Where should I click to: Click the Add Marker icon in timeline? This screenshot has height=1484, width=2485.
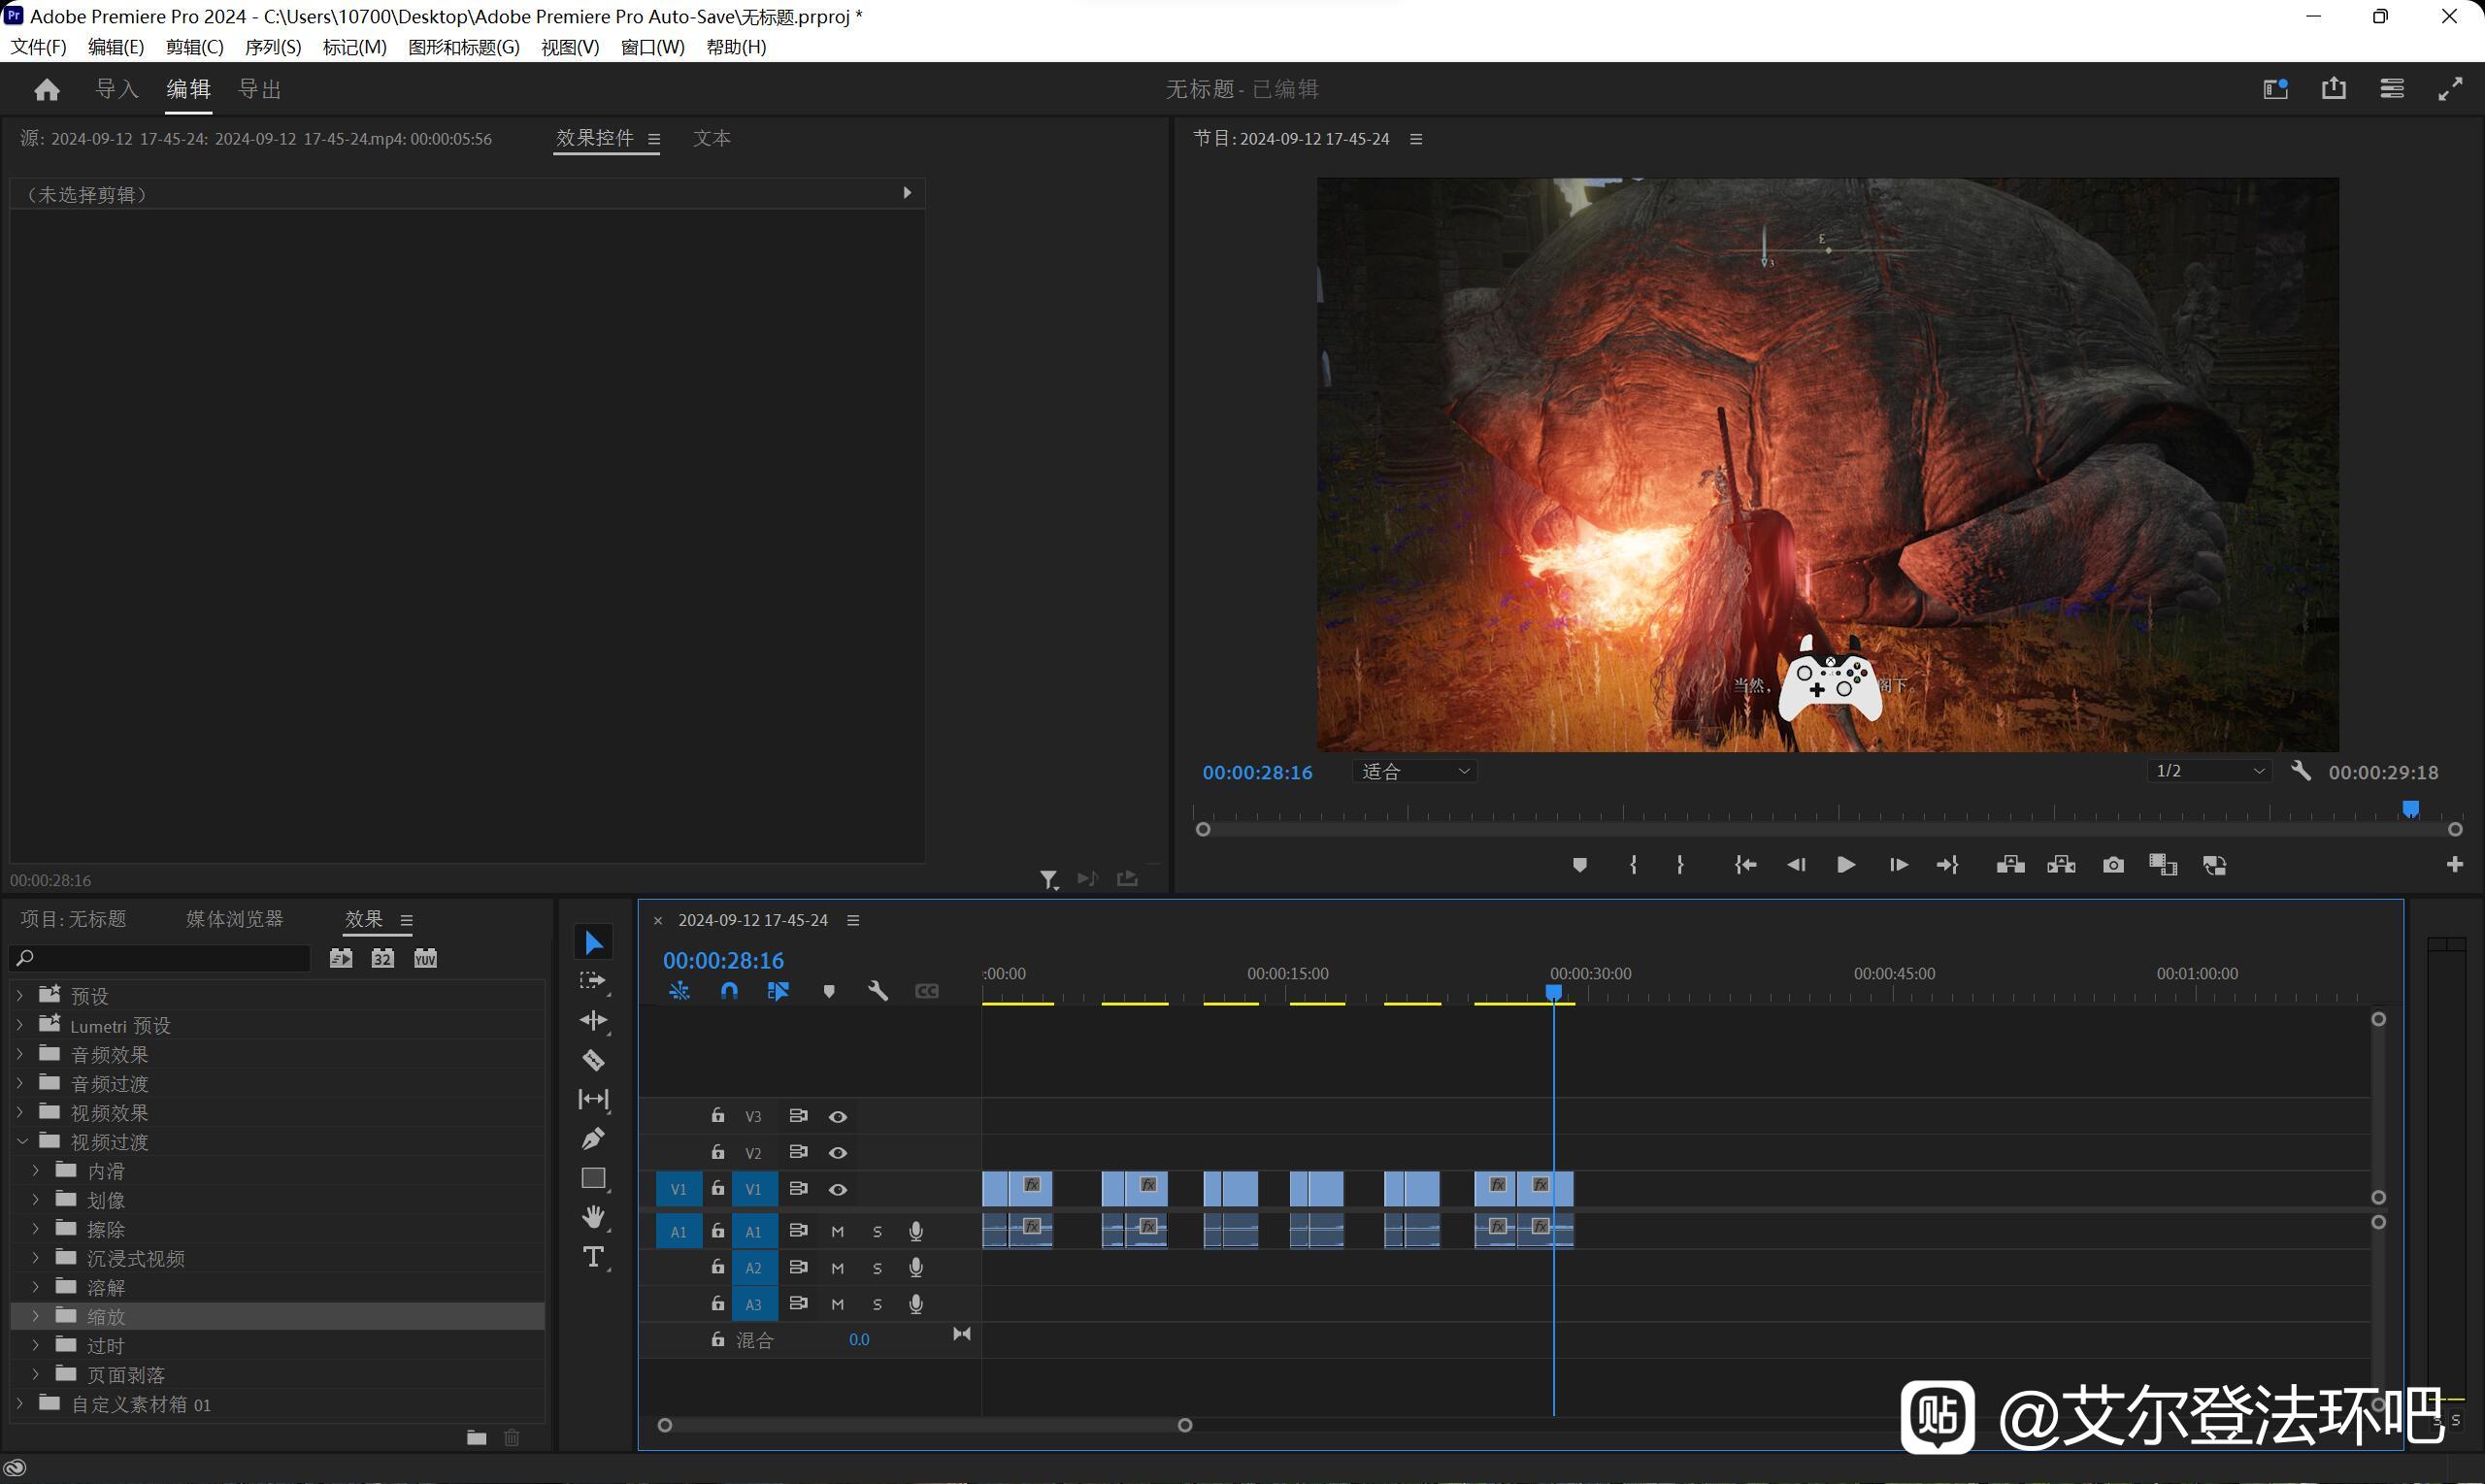click(x=829, y=991)
